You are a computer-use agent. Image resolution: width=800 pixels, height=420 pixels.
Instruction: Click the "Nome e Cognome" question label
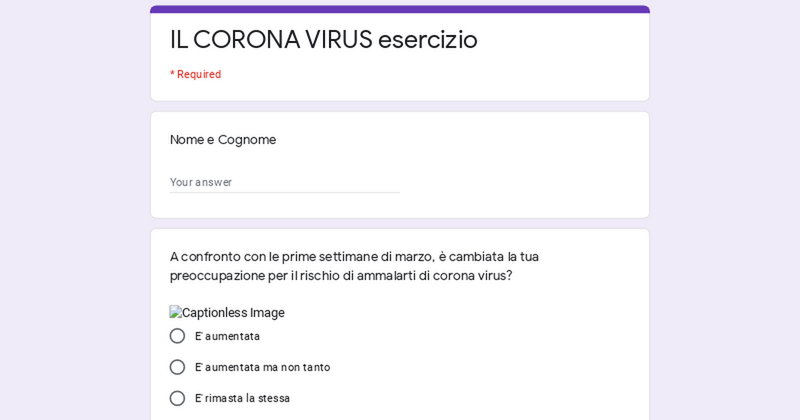[x=223, y=140]
